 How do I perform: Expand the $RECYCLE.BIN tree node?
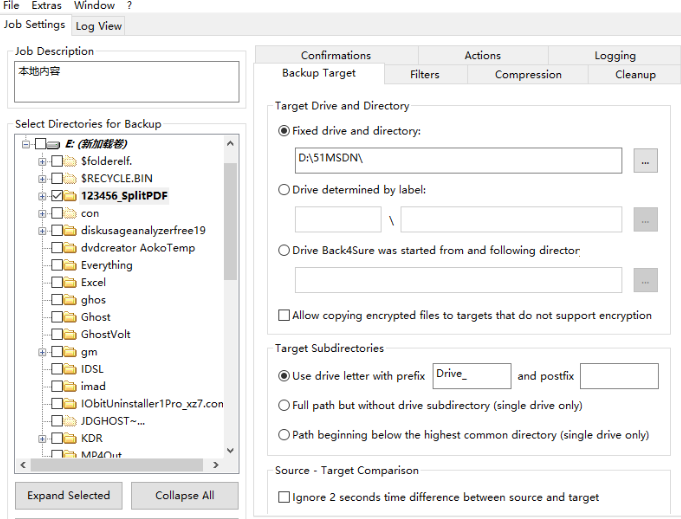click(x=42, y=179)
